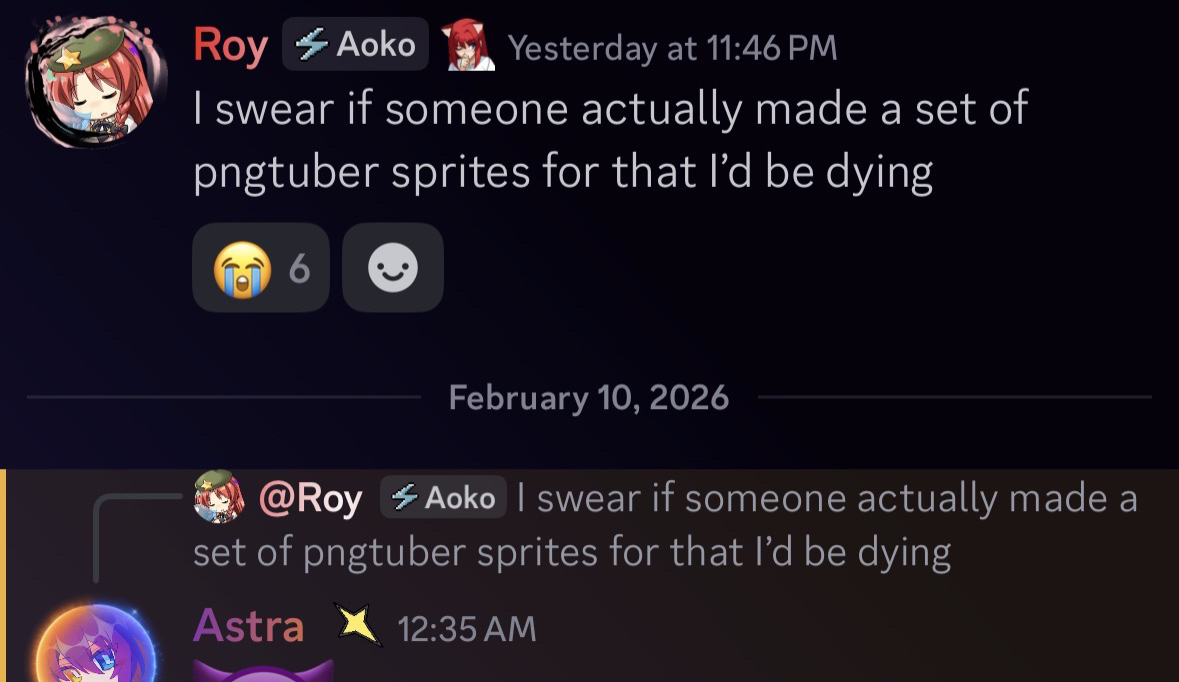
Task: Tap the small Aoko tag in reply preview
Action: click(x=443, y=498)
